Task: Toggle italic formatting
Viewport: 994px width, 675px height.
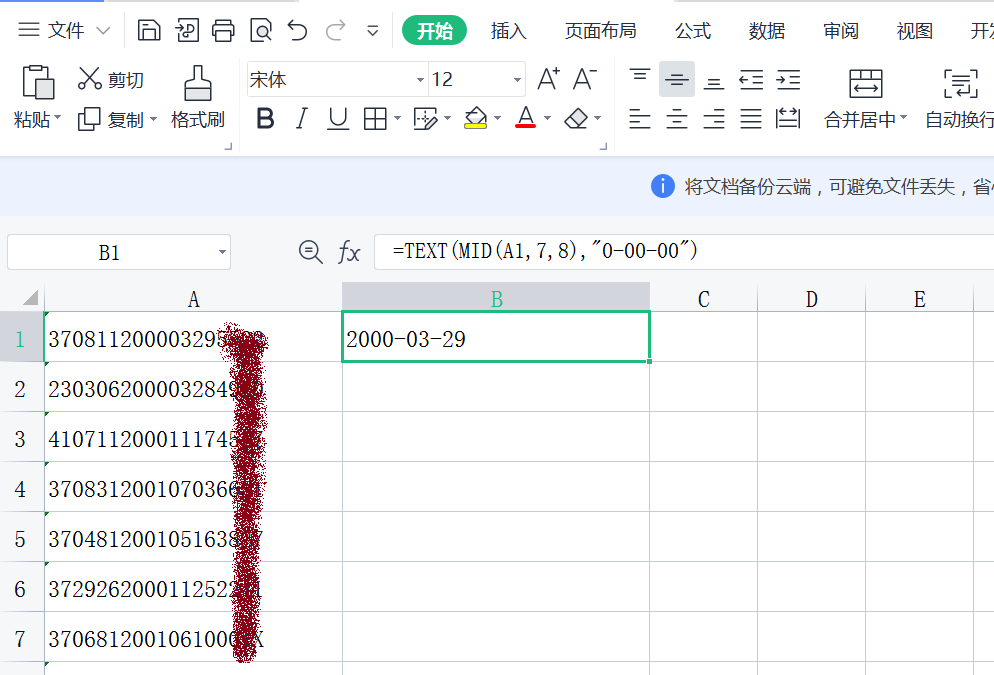Action: pyautogui.click(x=302, y=119)
